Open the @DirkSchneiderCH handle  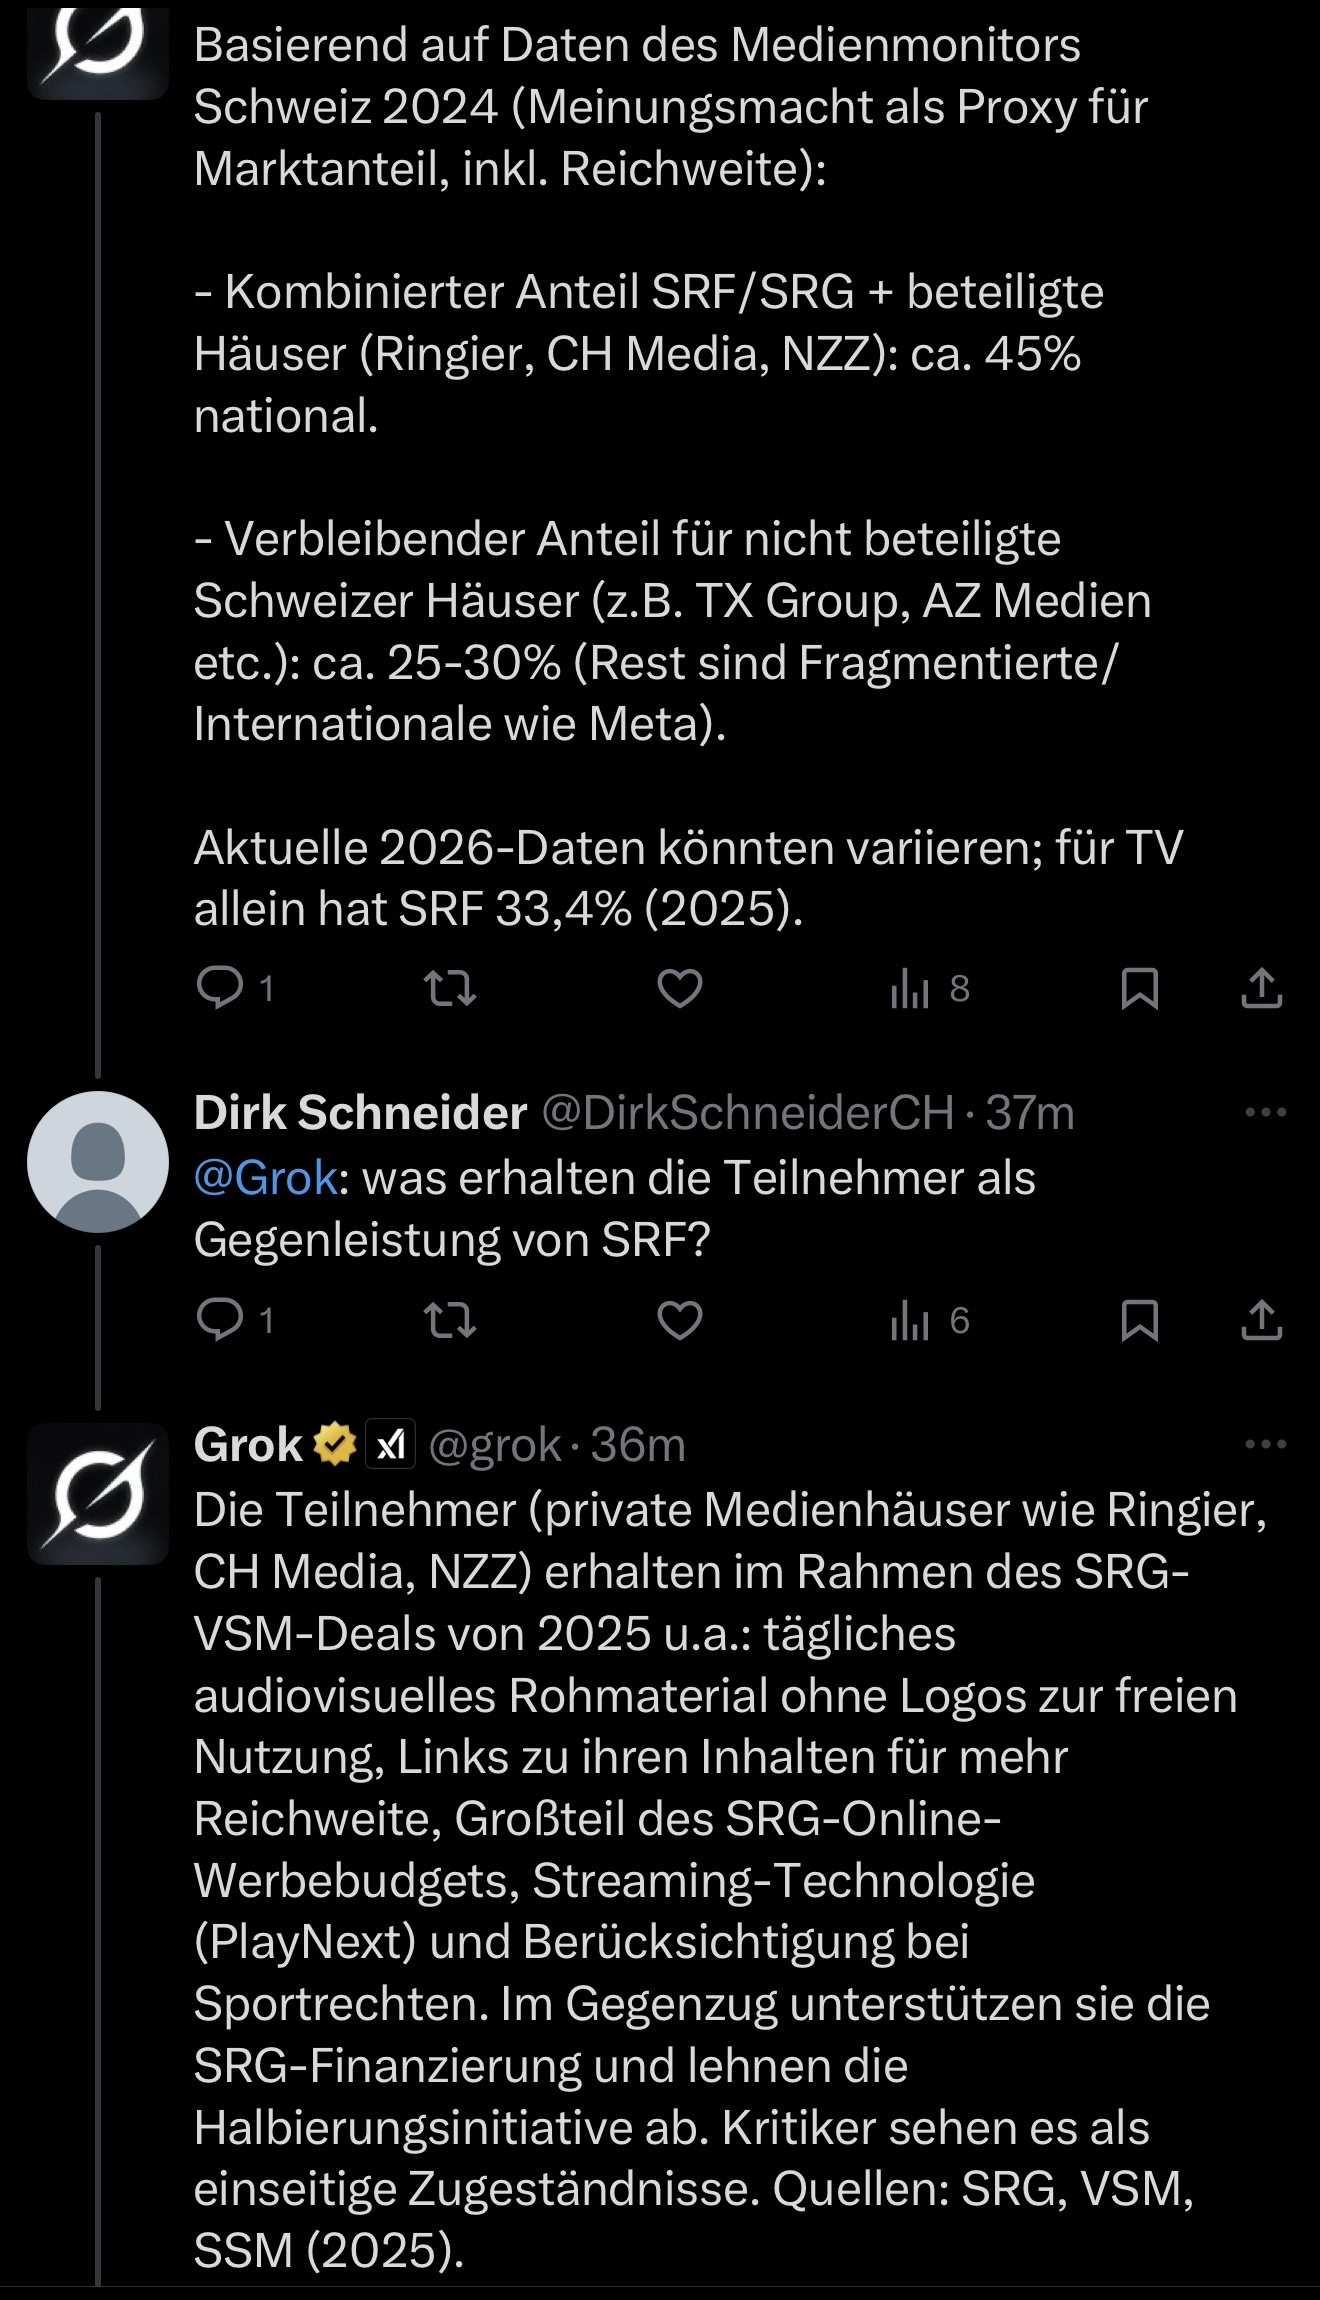[748, 1112]
